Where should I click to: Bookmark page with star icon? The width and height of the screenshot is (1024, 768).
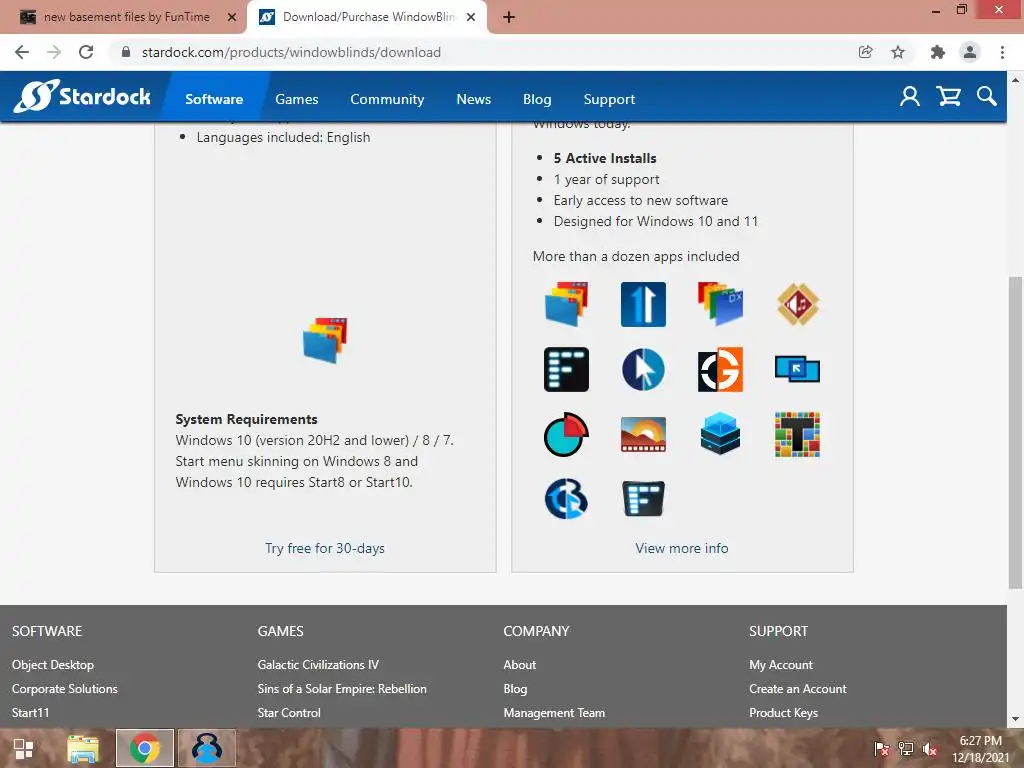click(x=898, y=52)
